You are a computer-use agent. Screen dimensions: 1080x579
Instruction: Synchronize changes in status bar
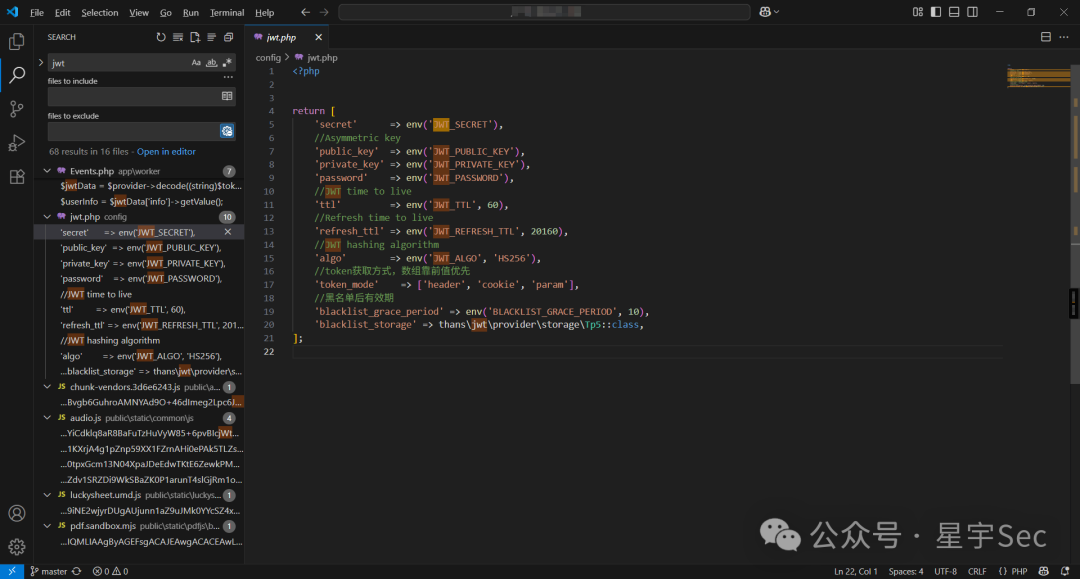coord(76,571)
